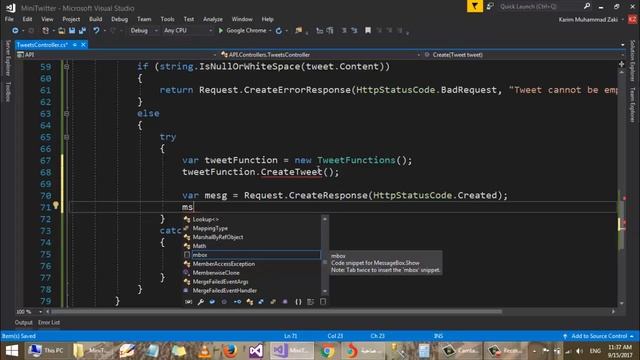The height and width of the screenshot is (360, 640).
Task: Close the TweetsController.cs tab
Action: pos(83,45)
